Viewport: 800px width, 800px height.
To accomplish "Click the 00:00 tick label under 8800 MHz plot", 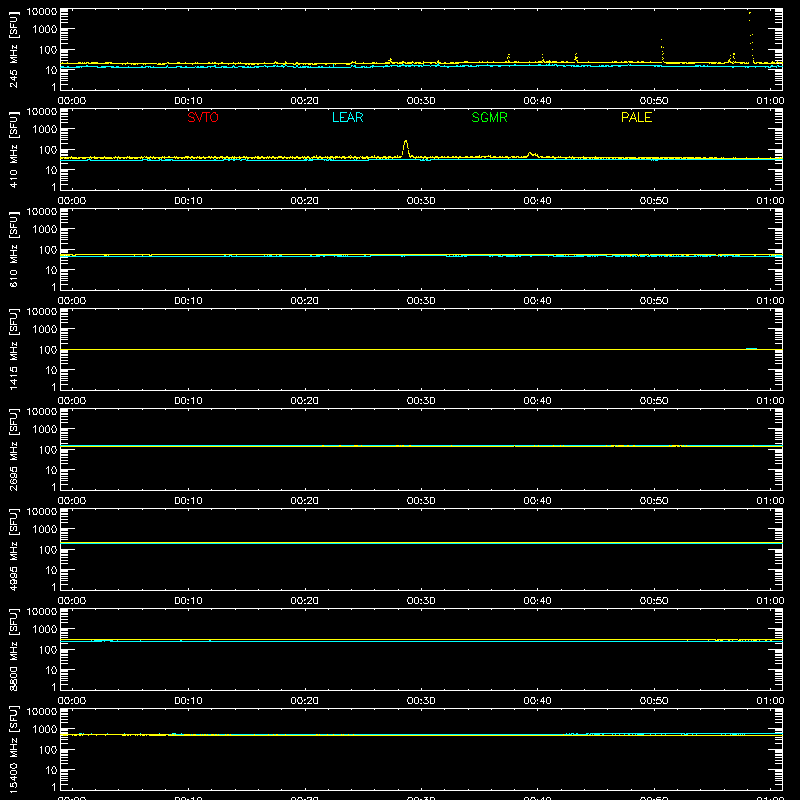I will (72, 701).
